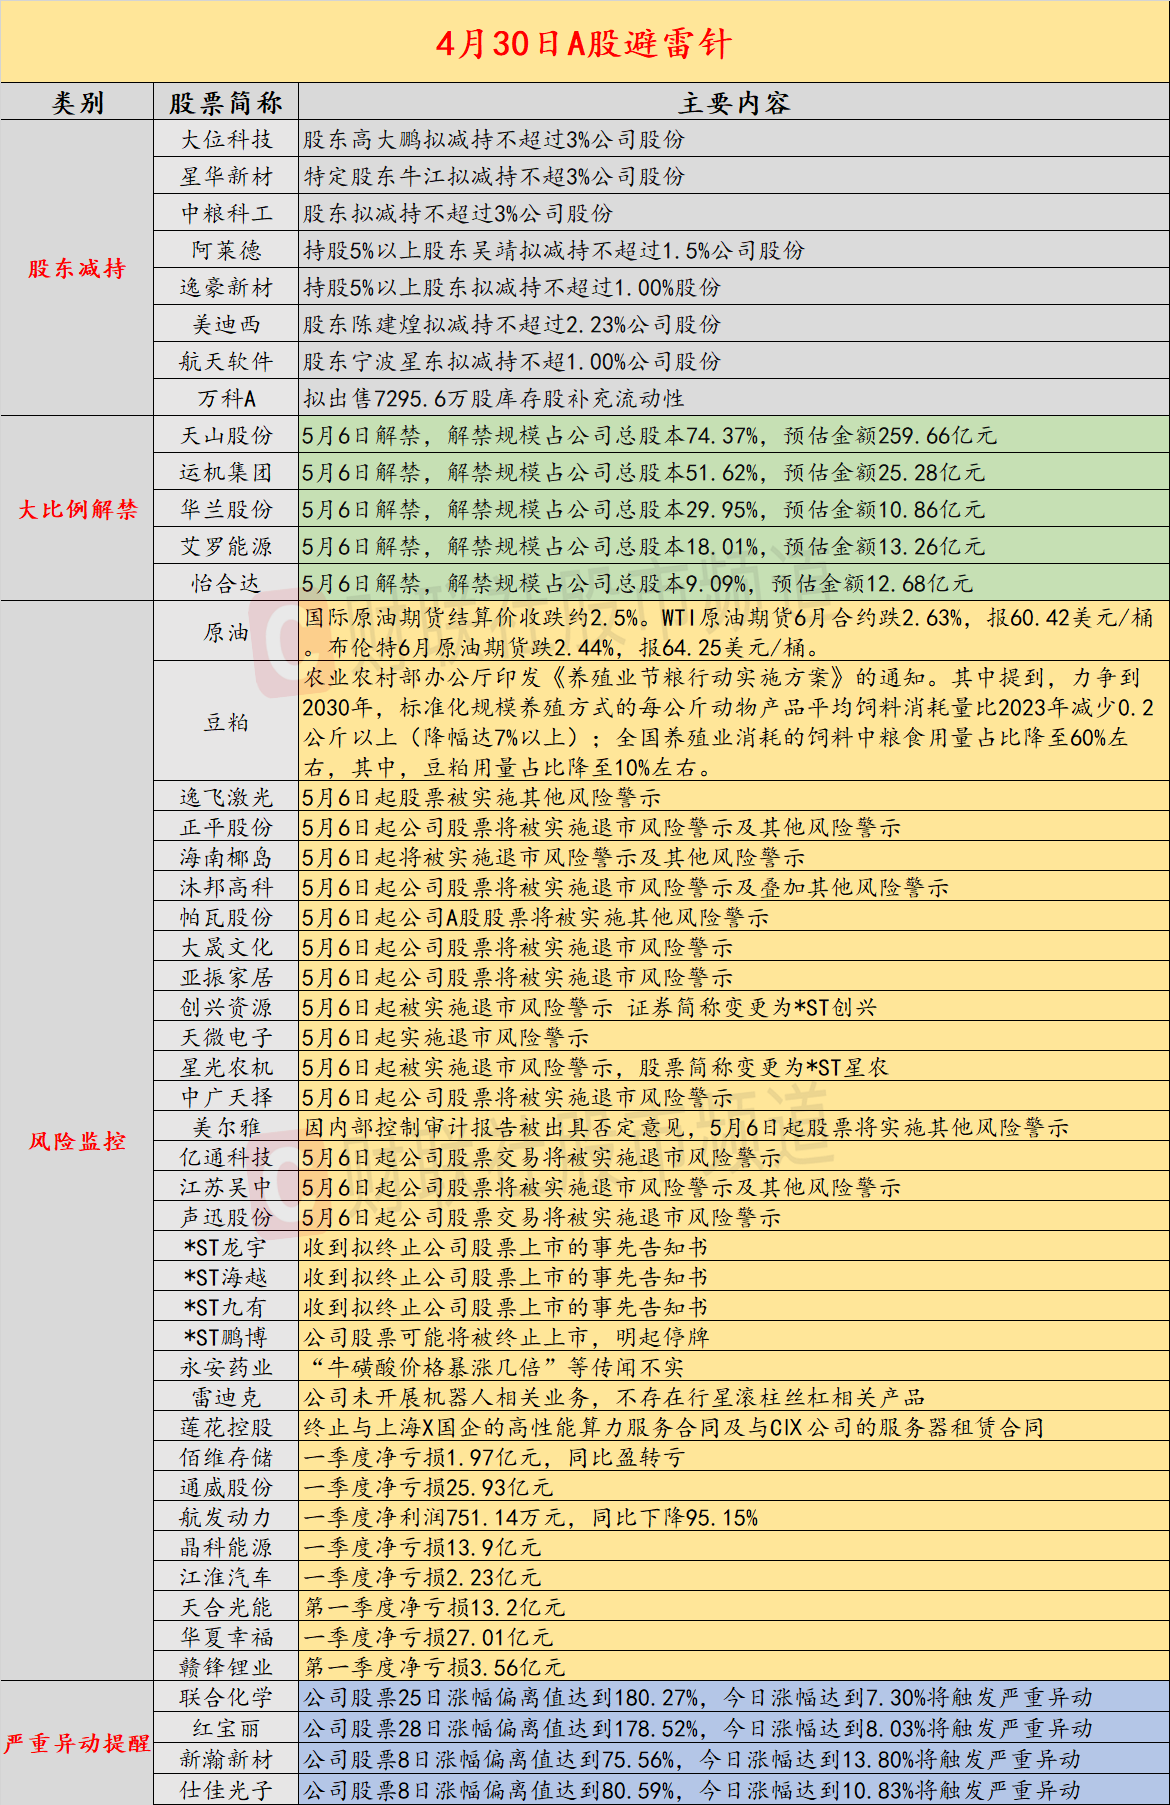Select stock name 莲花控股
This screenshot has width=1170, height=1805.
226,1427
